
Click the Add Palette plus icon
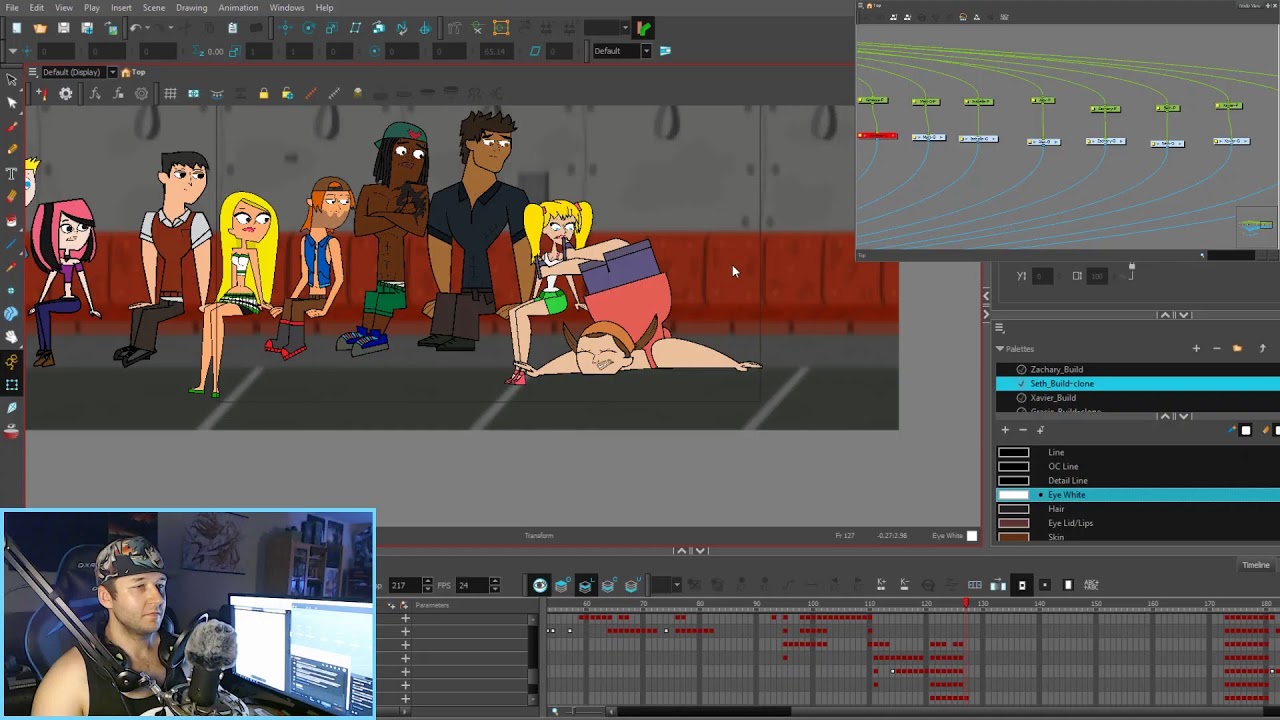point(1196,348)
